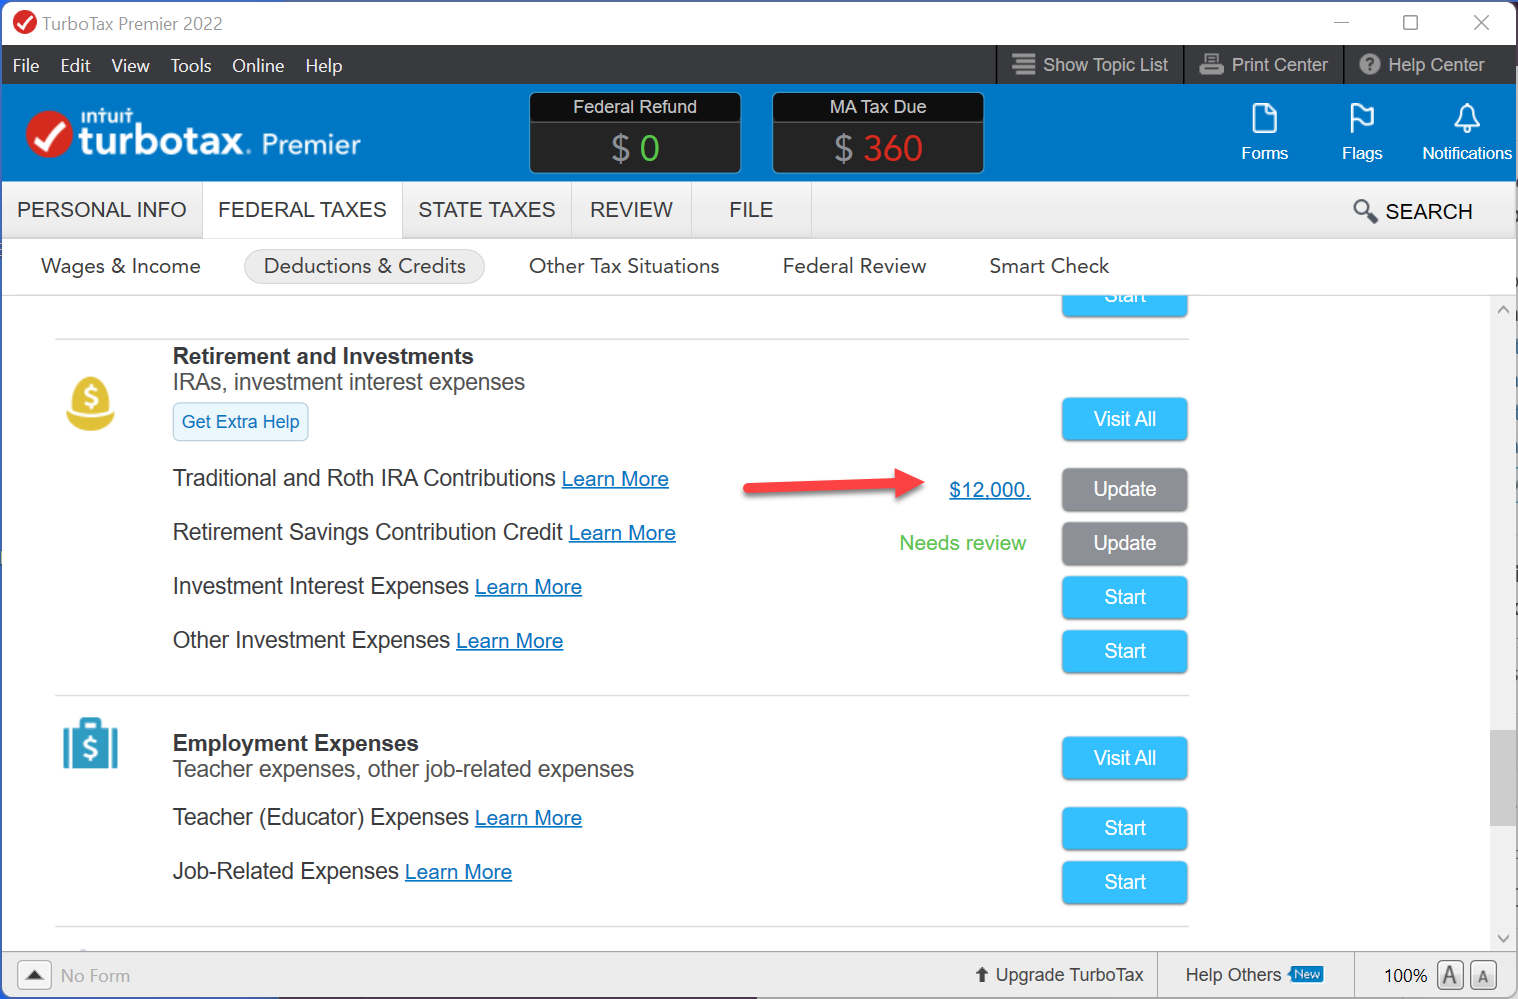Viewport: 1518px width, 999px height.
Task: Open the Flags icon
Action: tap(1362, 131)
